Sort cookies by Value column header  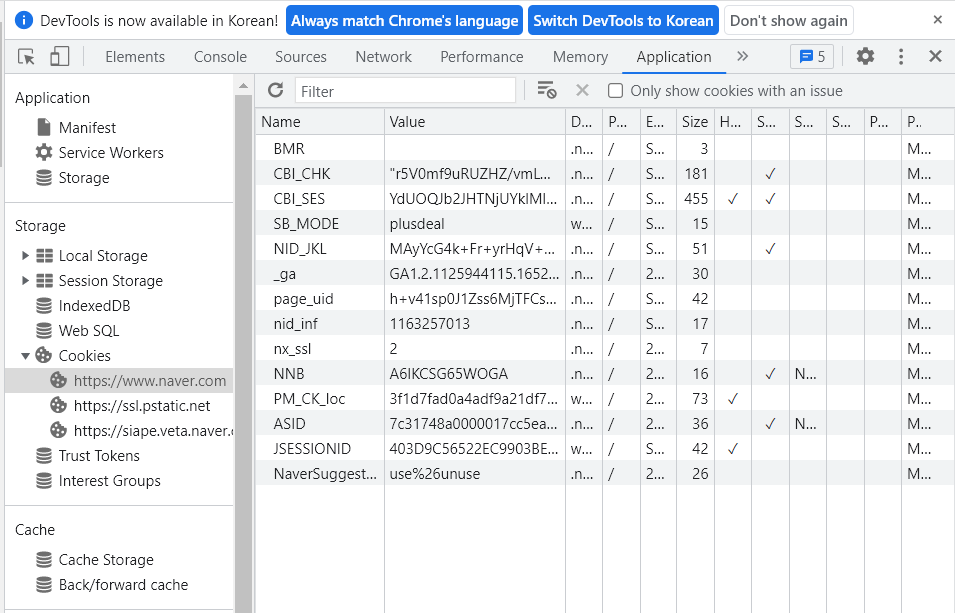[x=475, y=122]
